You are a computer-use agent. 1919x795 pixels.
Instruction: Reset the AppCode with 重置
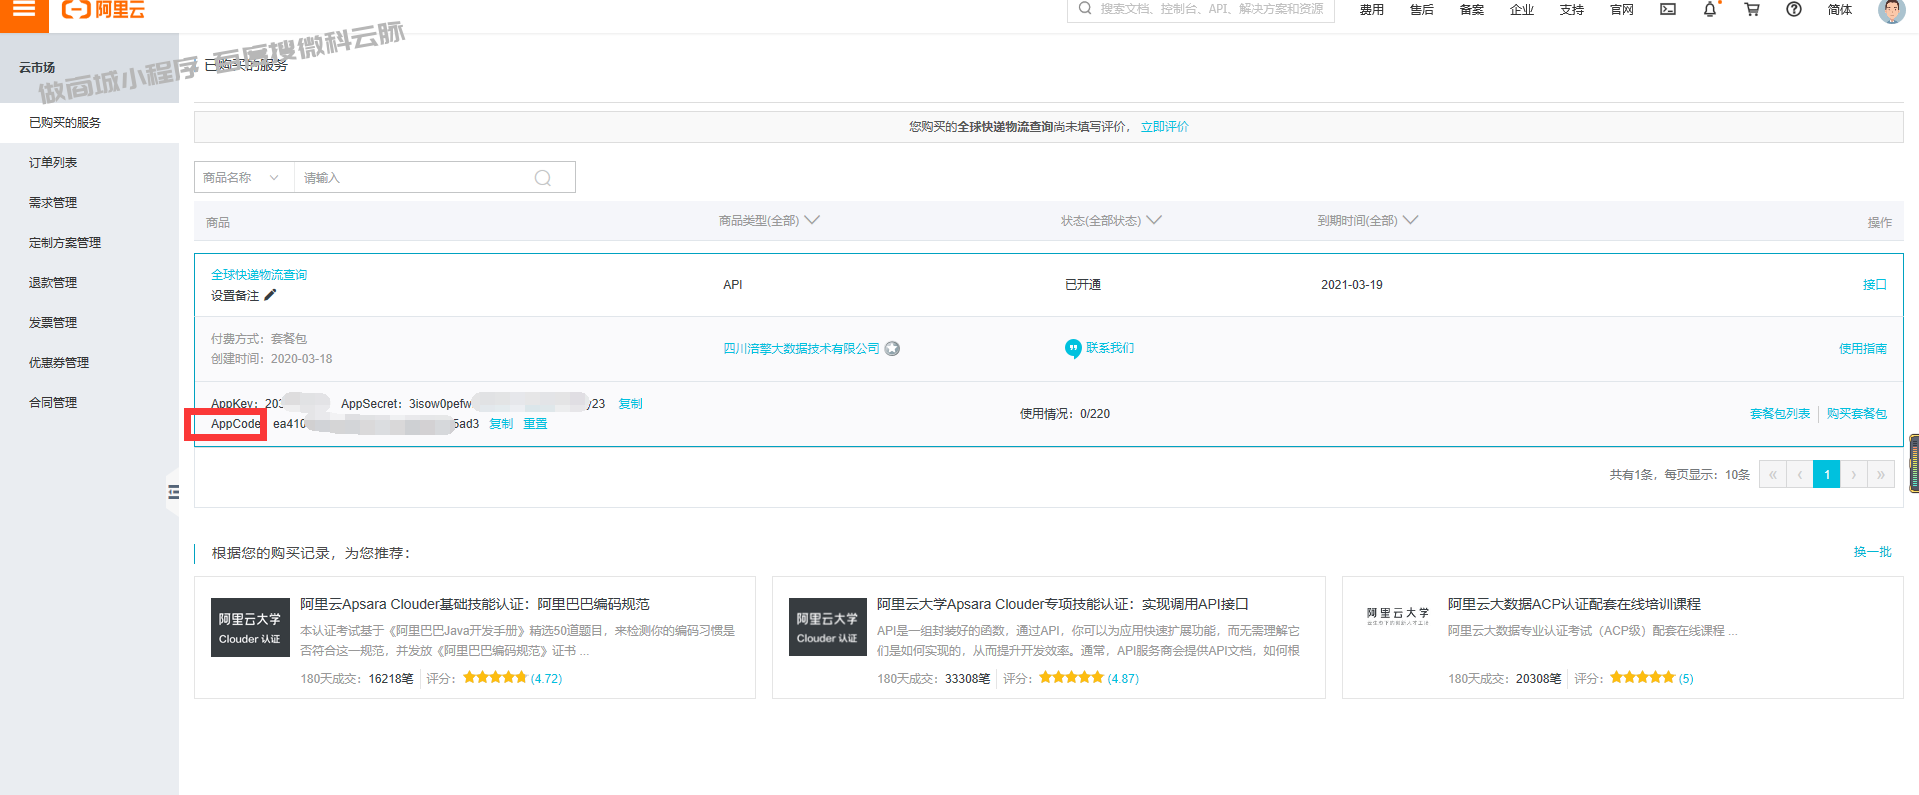[535, 424]
